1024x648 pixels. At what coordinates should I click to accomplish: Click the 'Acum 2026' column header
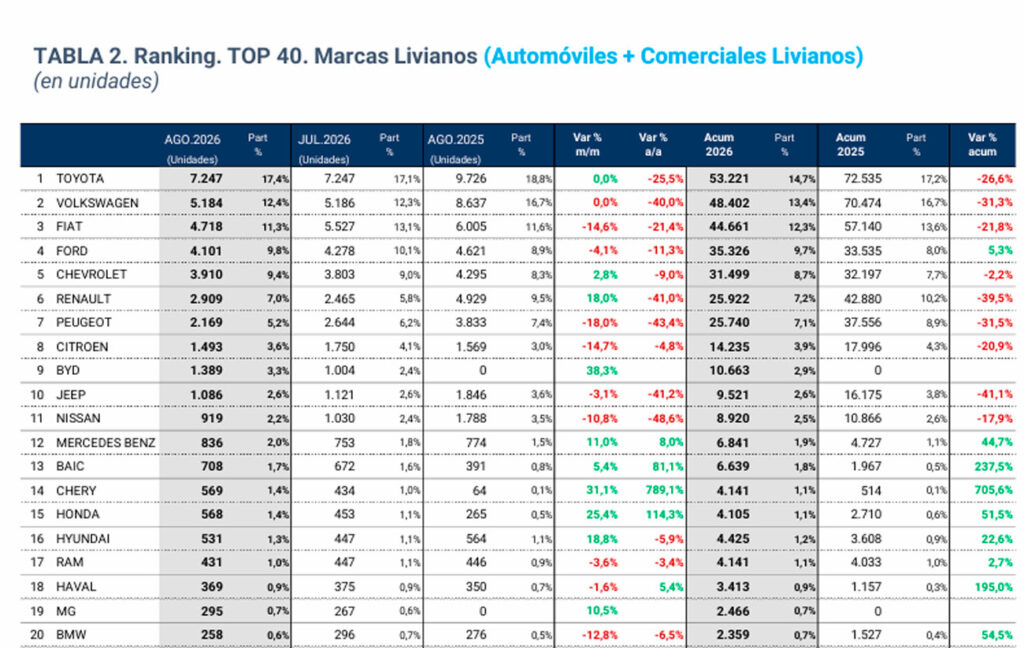718,144
